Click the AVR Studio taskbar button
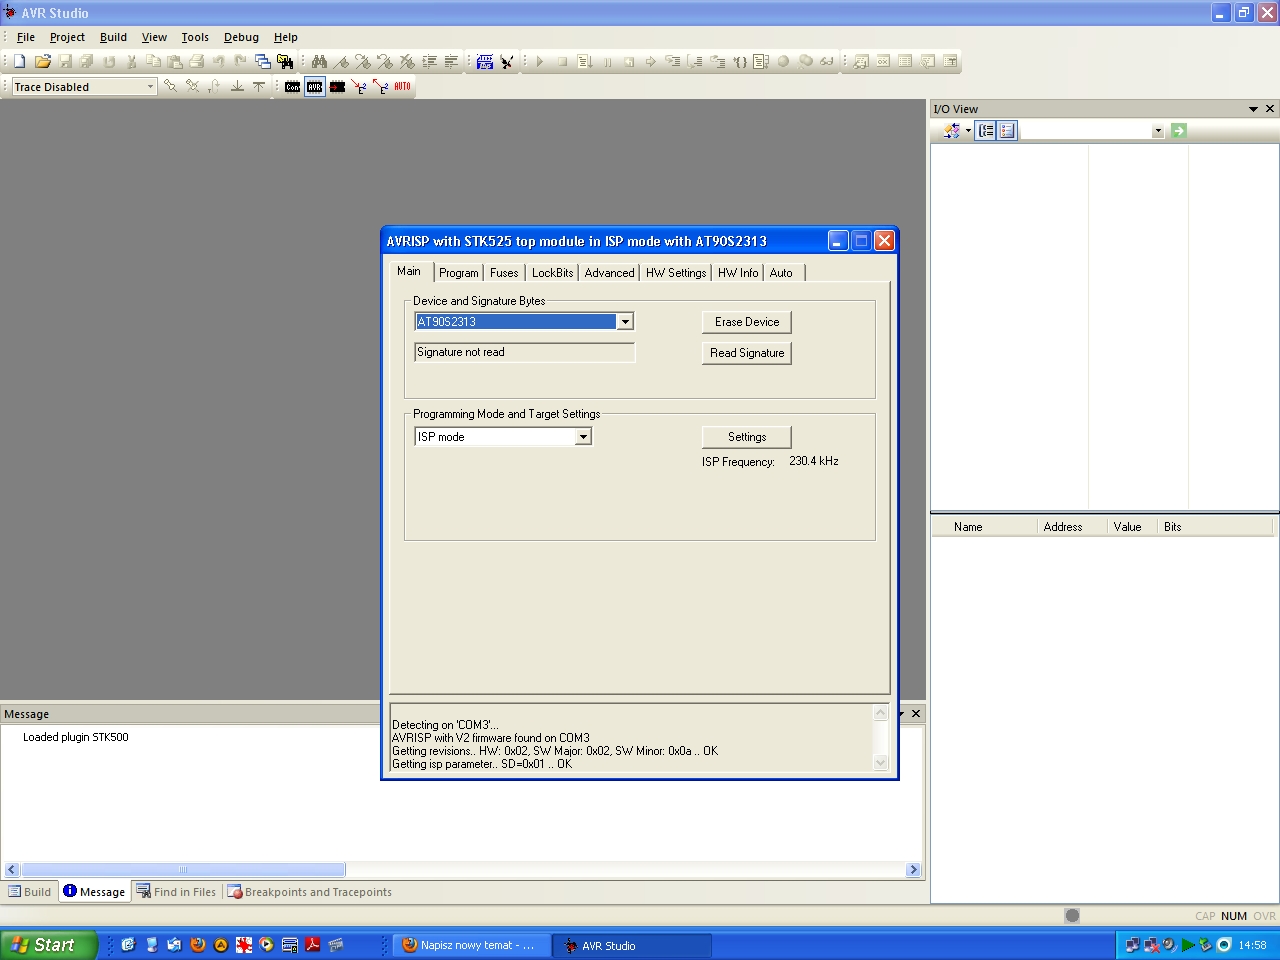The height and width of the screenshot is (960, 1280). pyautogui.click(x=634, y=945)
